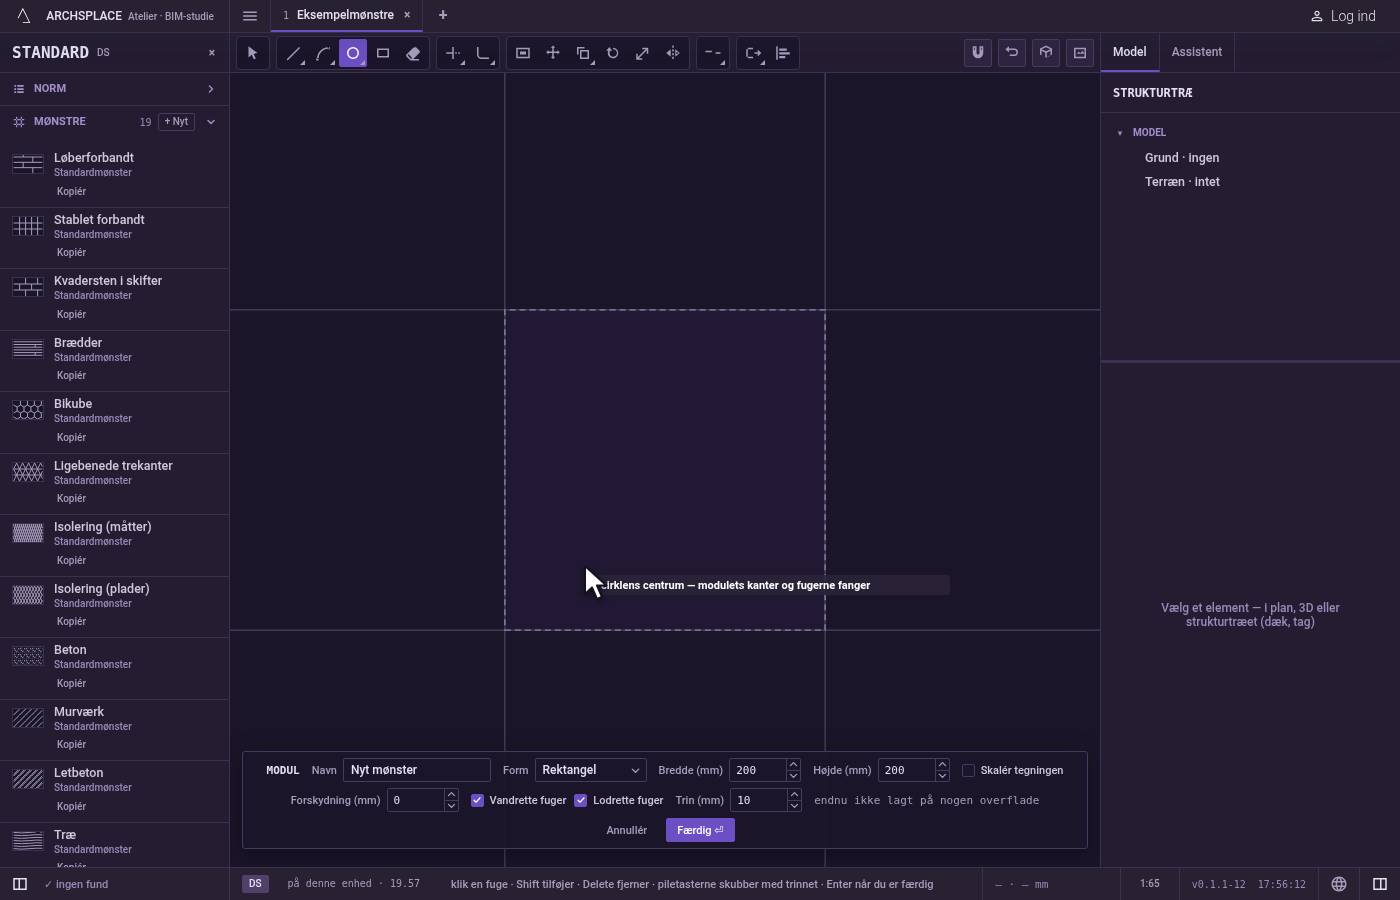
Task: Switch to the Model tab
Action: [x=1130, y=52]
